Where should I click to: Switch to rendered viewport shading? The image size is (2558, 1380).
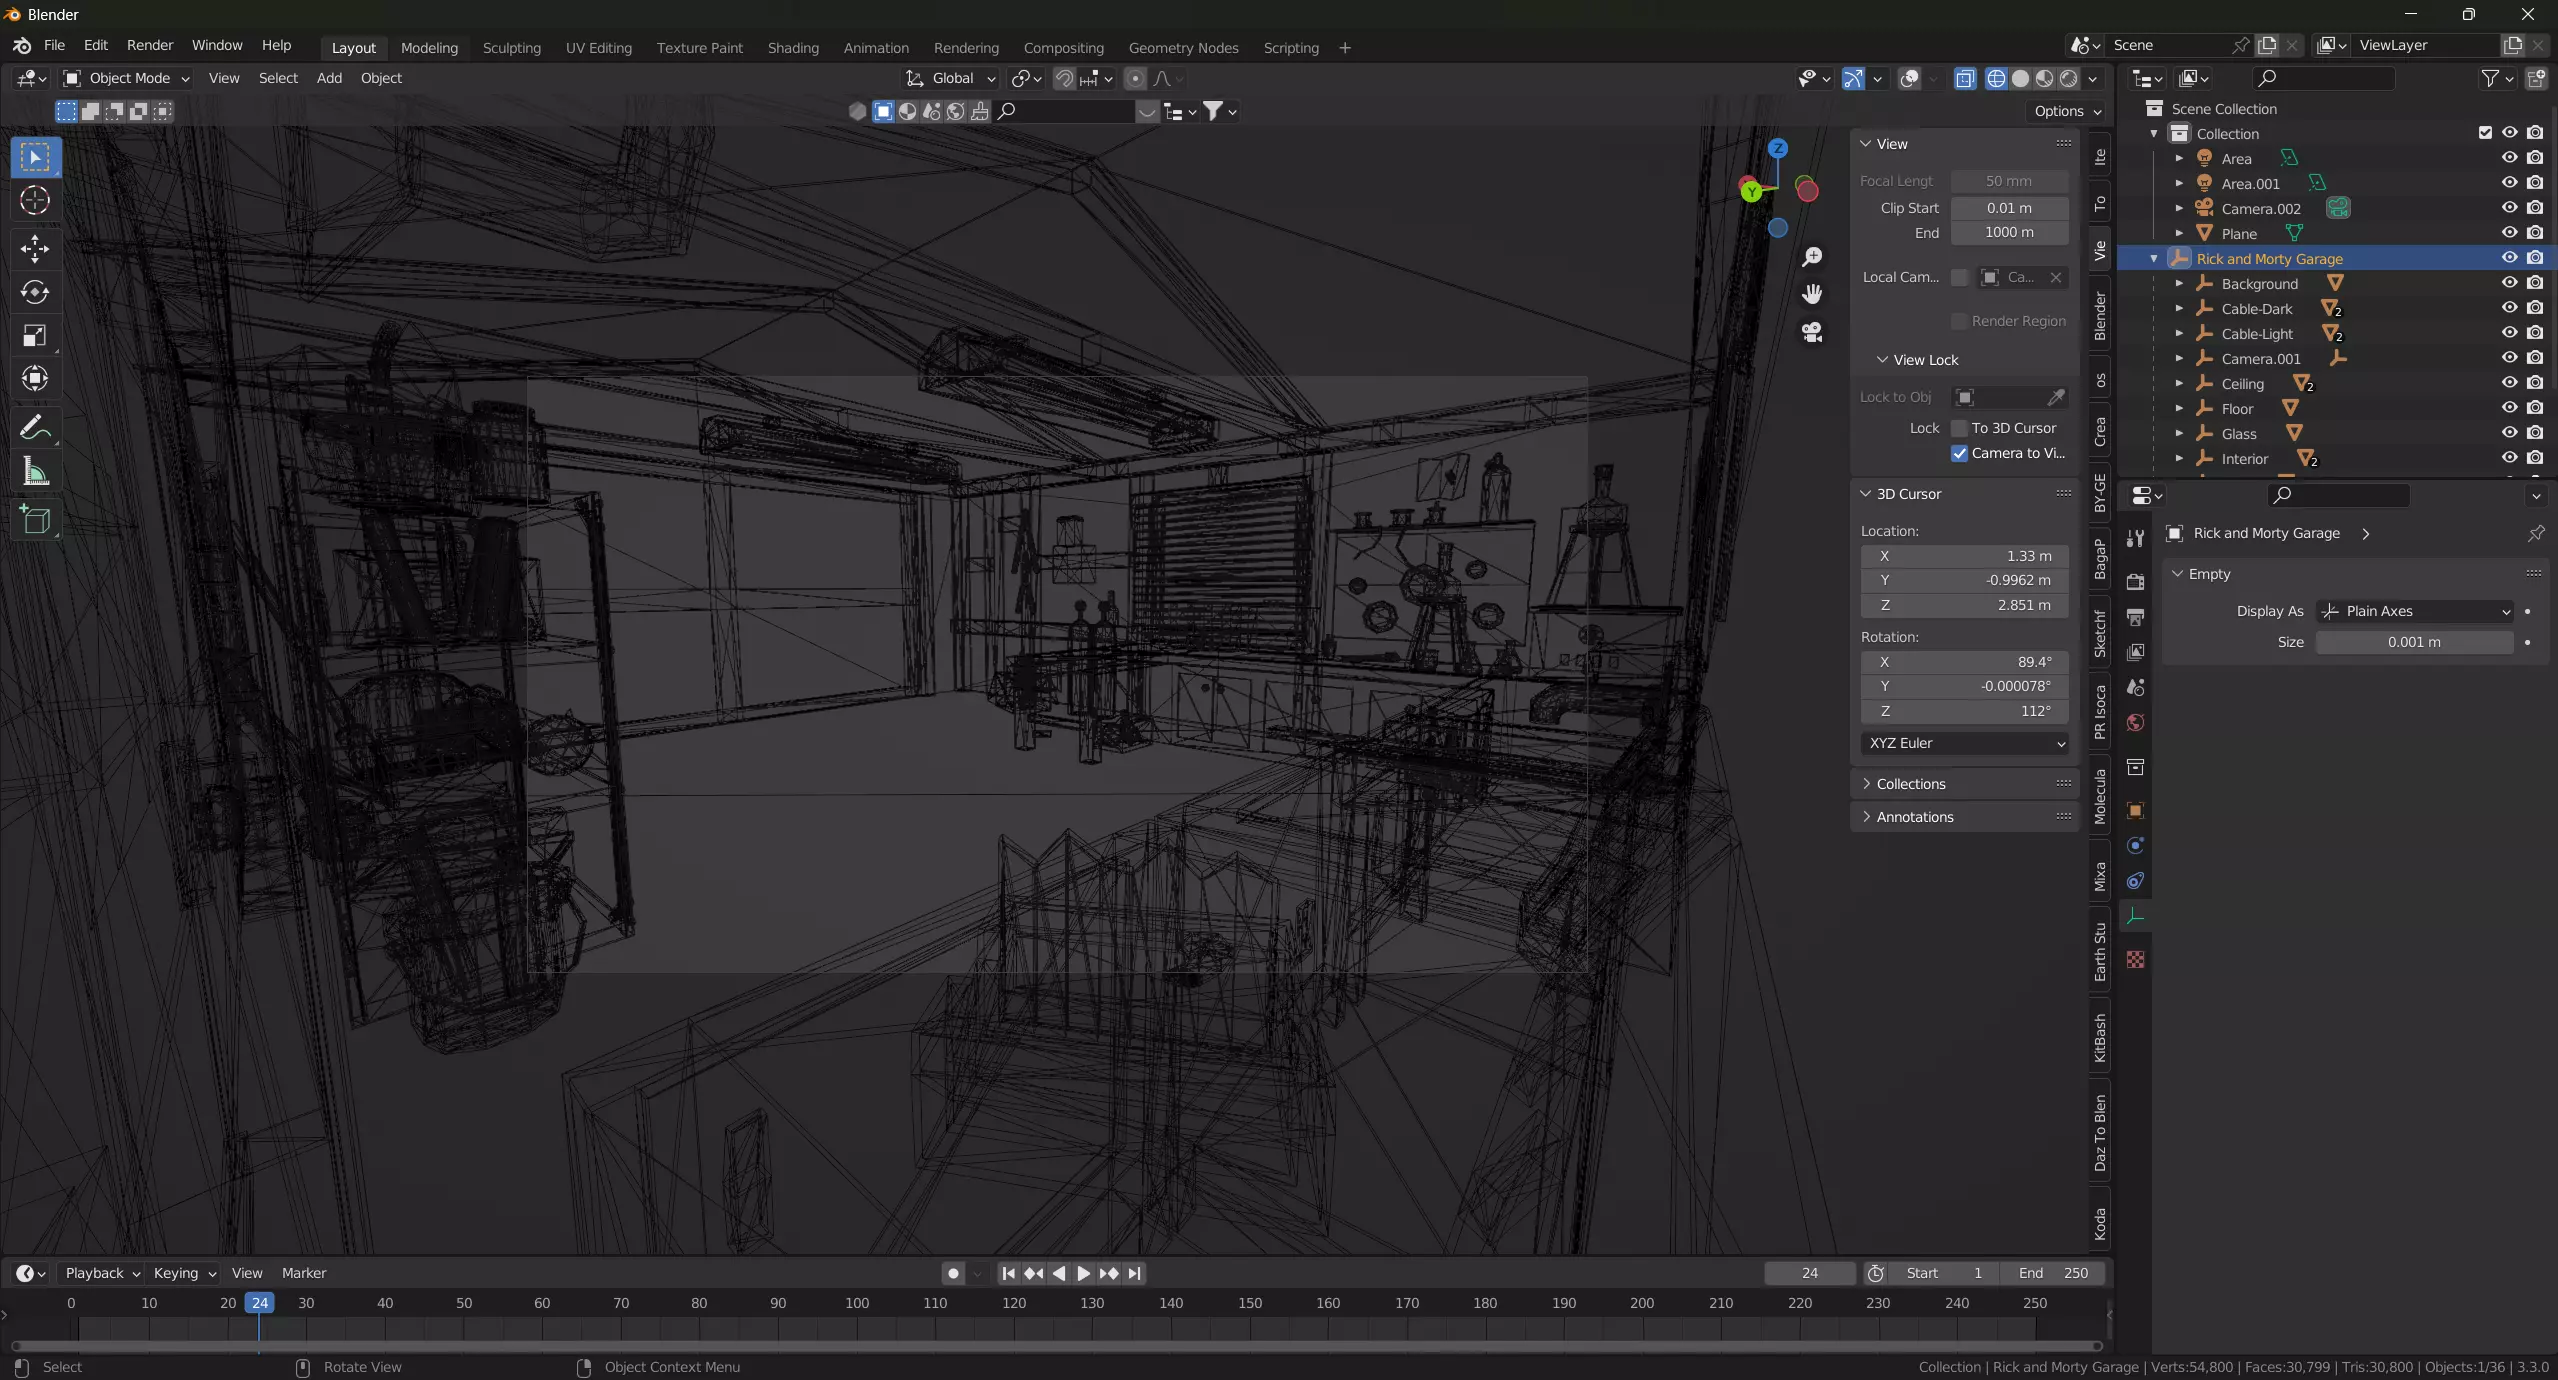[x=2069, y=78]
